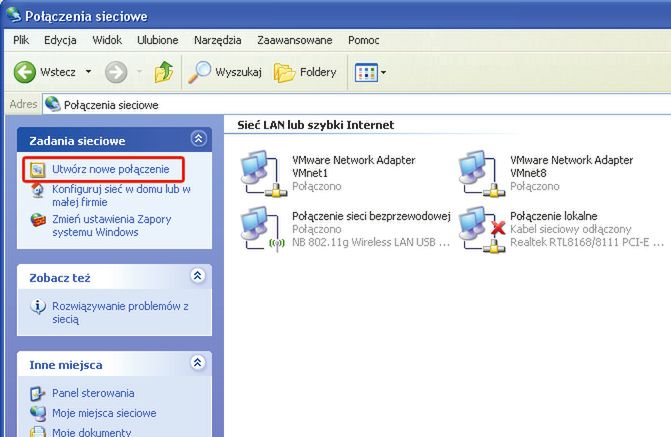Click the Kabel sieciowy odłączony status
This screenshot has width=671, height=437.
[x=570, y=229]
